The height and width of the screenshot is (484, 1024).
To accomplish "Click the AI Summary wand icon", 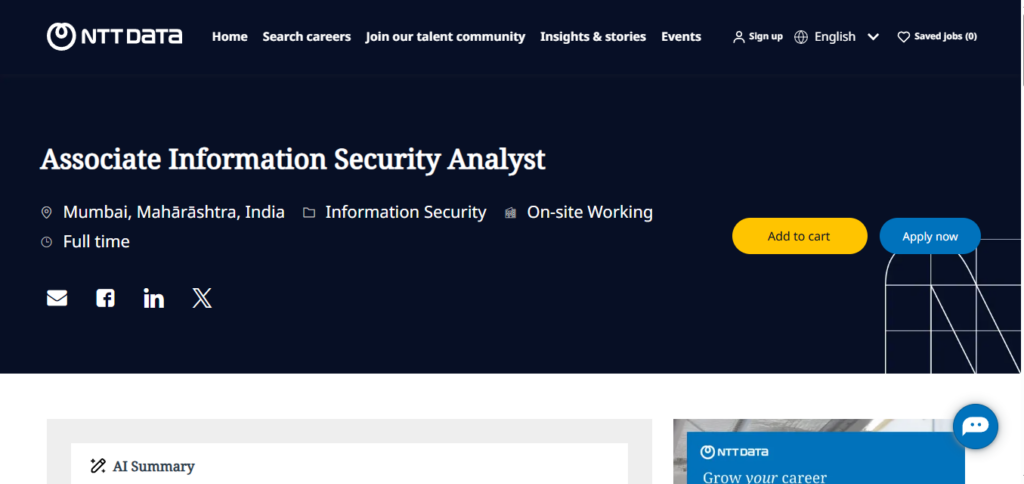I will 98,466.
